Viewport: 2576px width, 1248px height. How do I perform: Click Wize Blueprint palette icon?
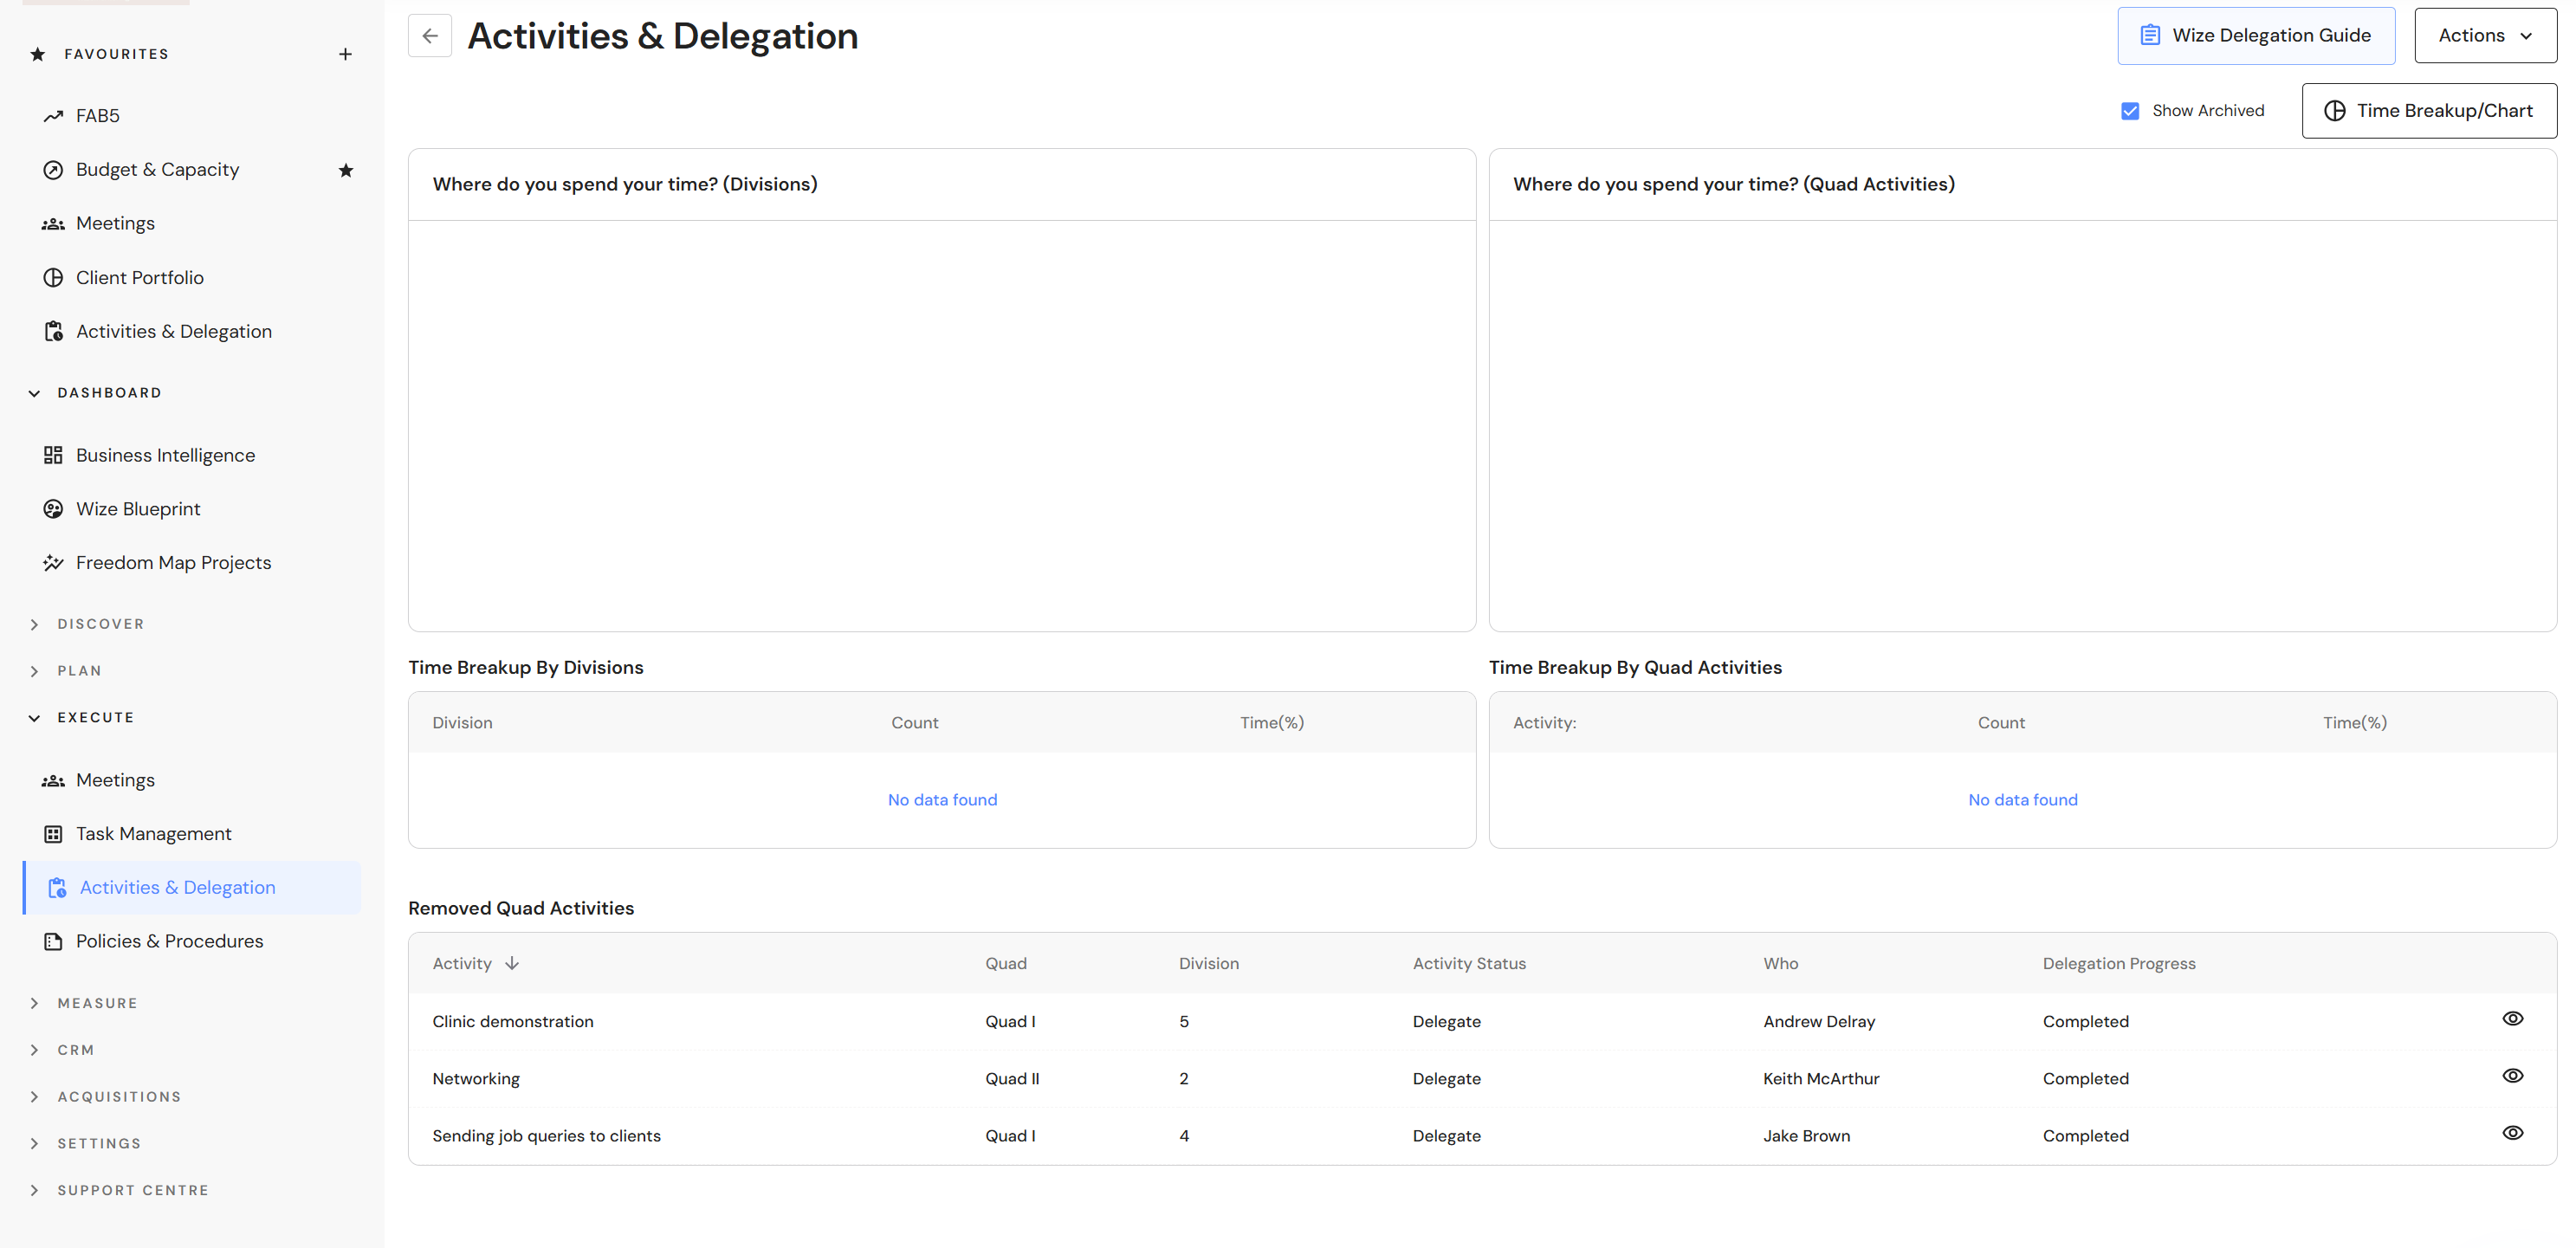click(53, 509)
